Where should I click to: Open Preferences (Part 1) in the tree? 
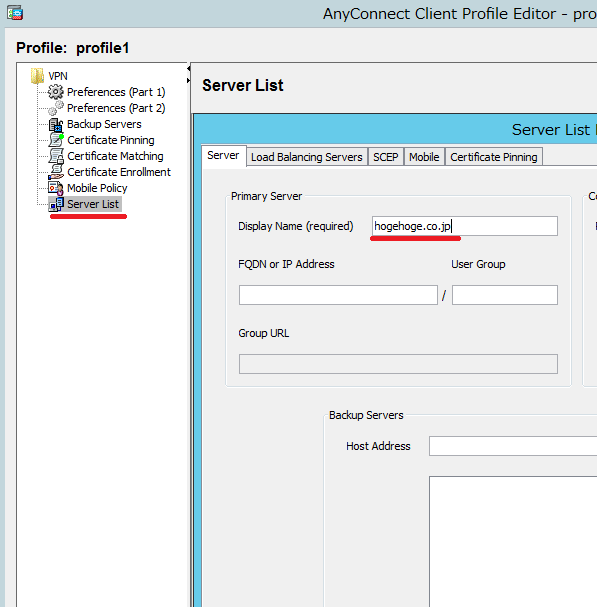[116, 92]
